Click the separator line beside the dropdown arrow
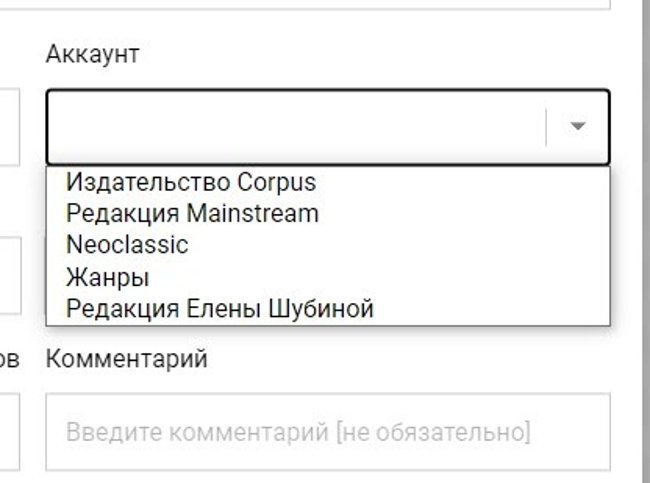Viewport: 650px width, 483px height. pyautogui.click(x=546, y=127)
